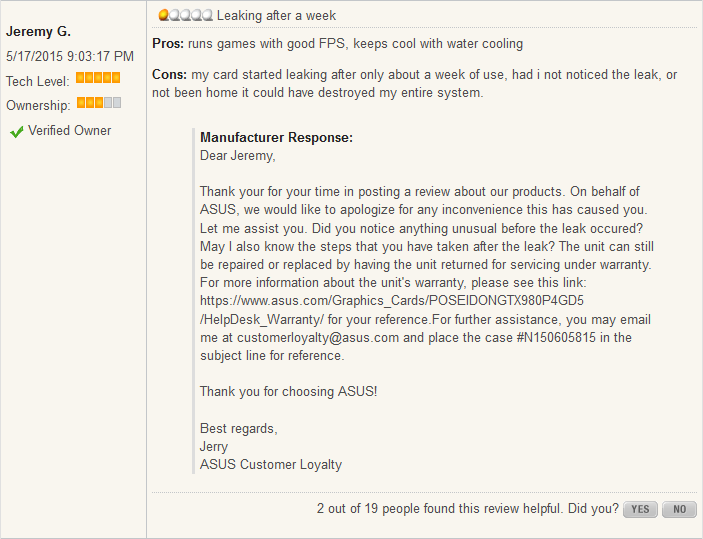Click the Manufacturer Response heading
This screenshot has height=539, width=703.
click(x=276, y=138)
